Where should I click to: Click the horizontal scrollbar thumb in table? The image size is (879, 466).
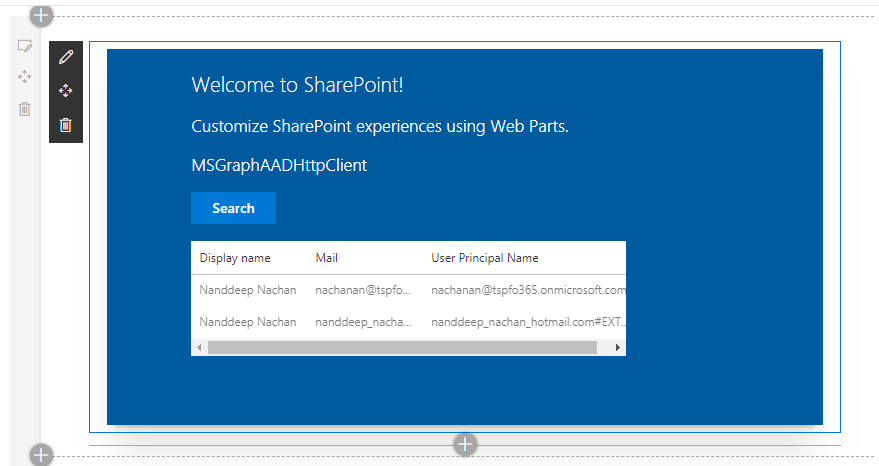[x=402, y=347]
